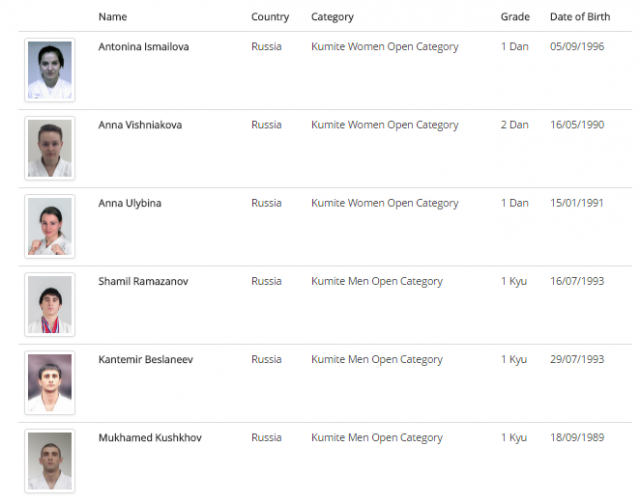Image resolution: width=640 pixels, height=503 pixels.
Task: Sort by the Name column header
Action: coord(113,17)
